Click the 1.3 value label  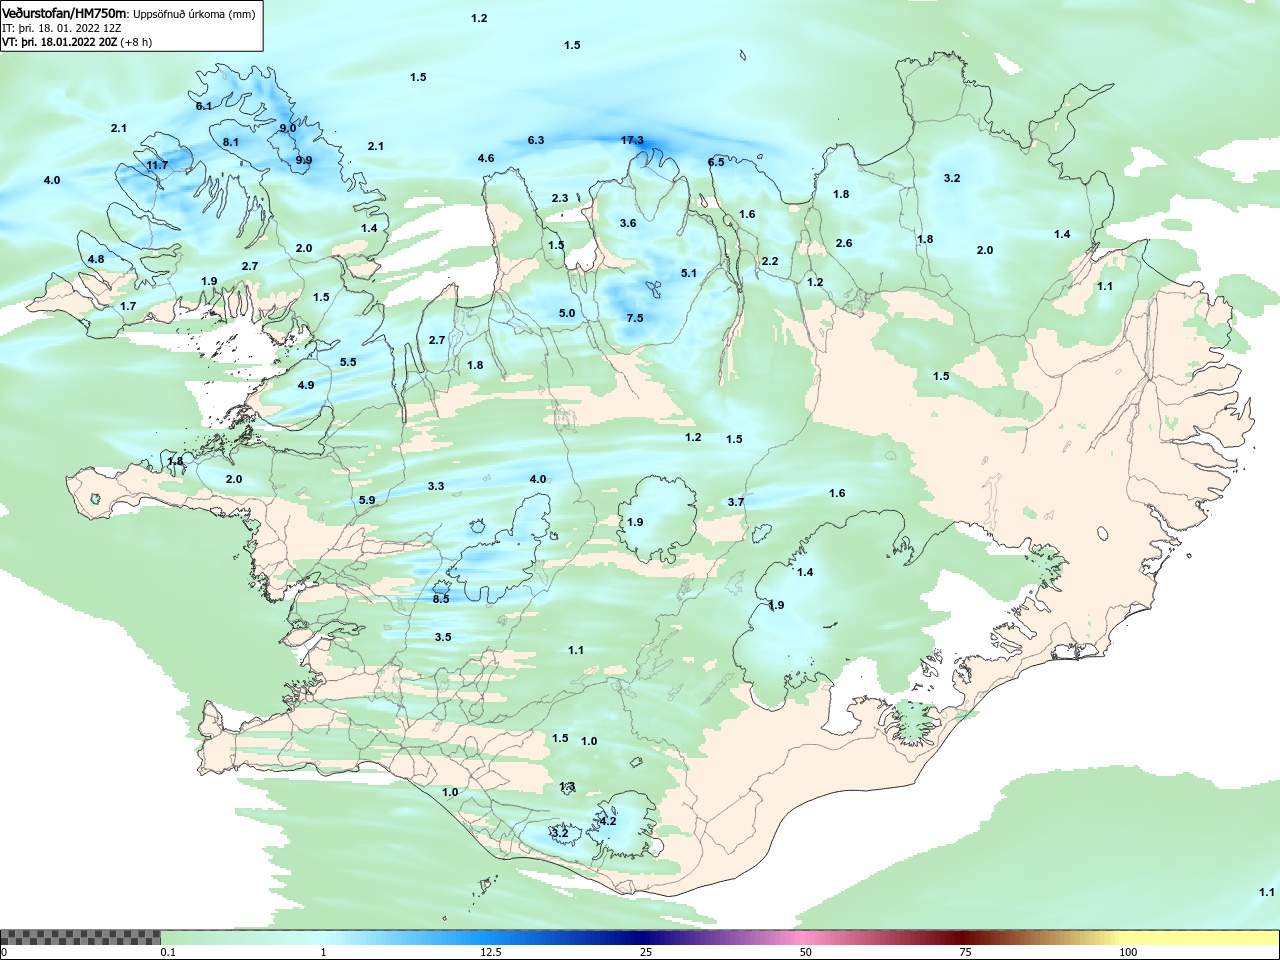tap(567, 787)
